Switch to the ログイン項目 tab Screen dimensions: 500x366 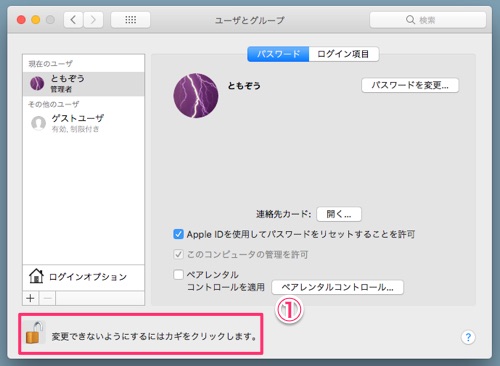point(344,54)
